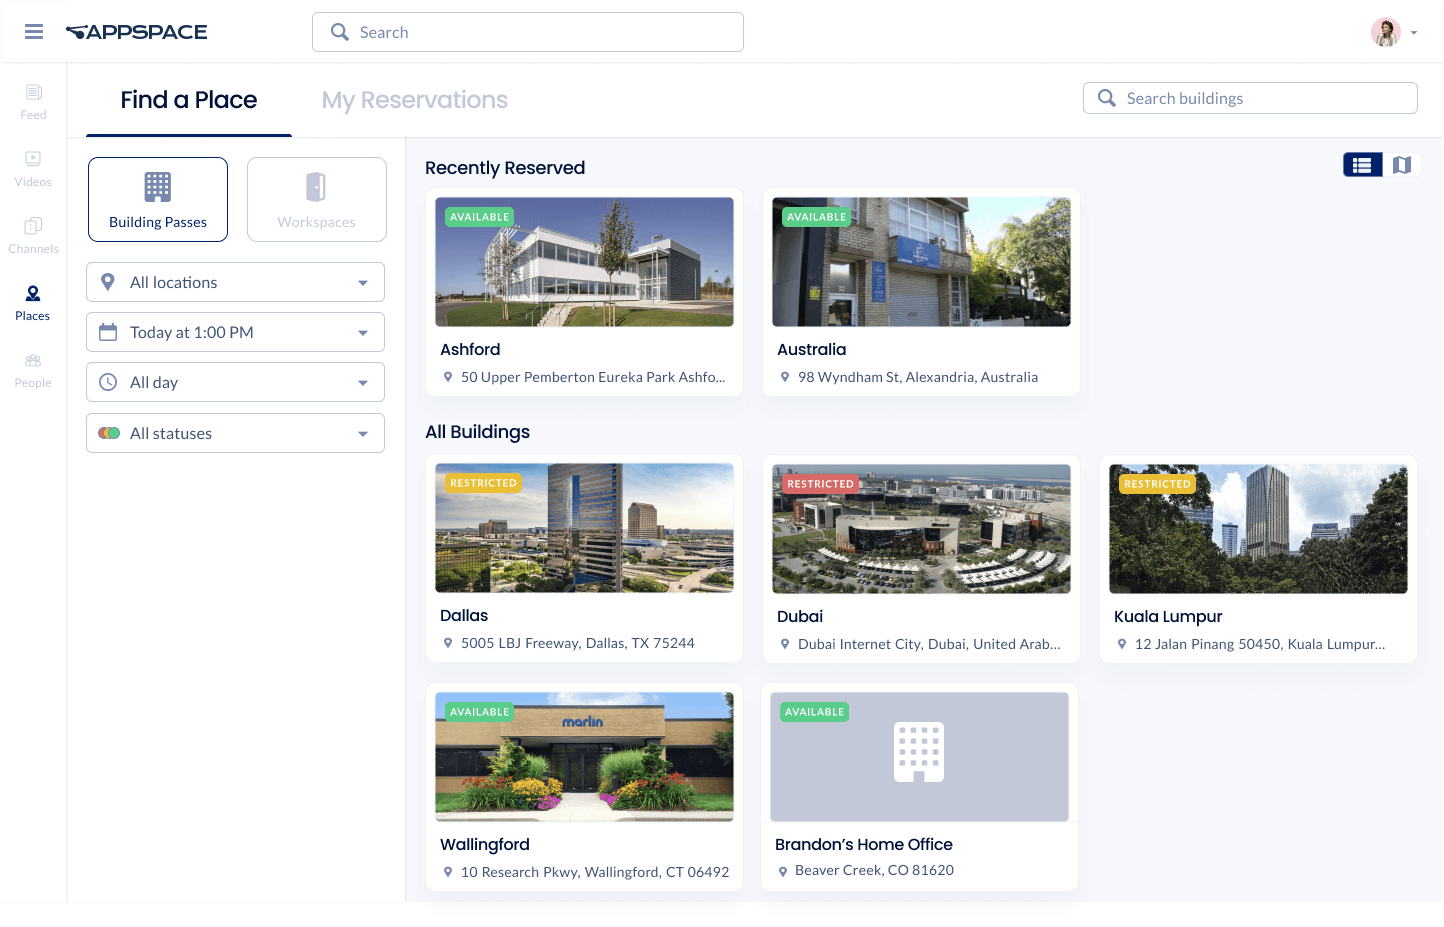Select the Workspaces option

[316, 199]
